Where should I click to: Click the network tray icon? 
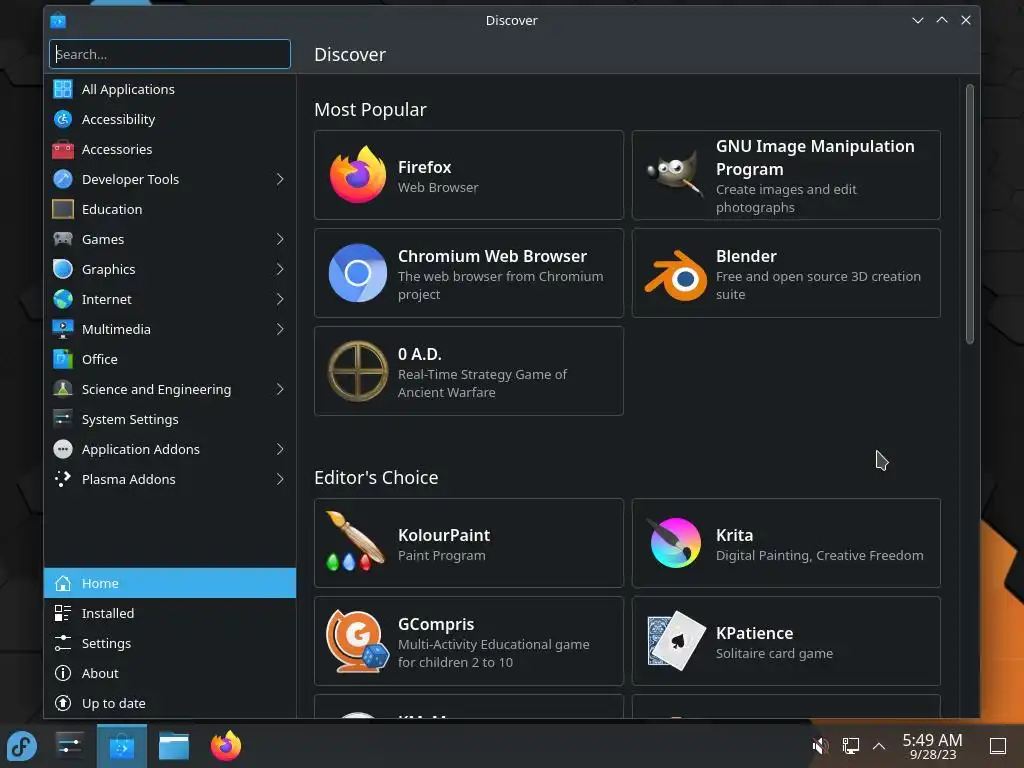click(850, 746)
